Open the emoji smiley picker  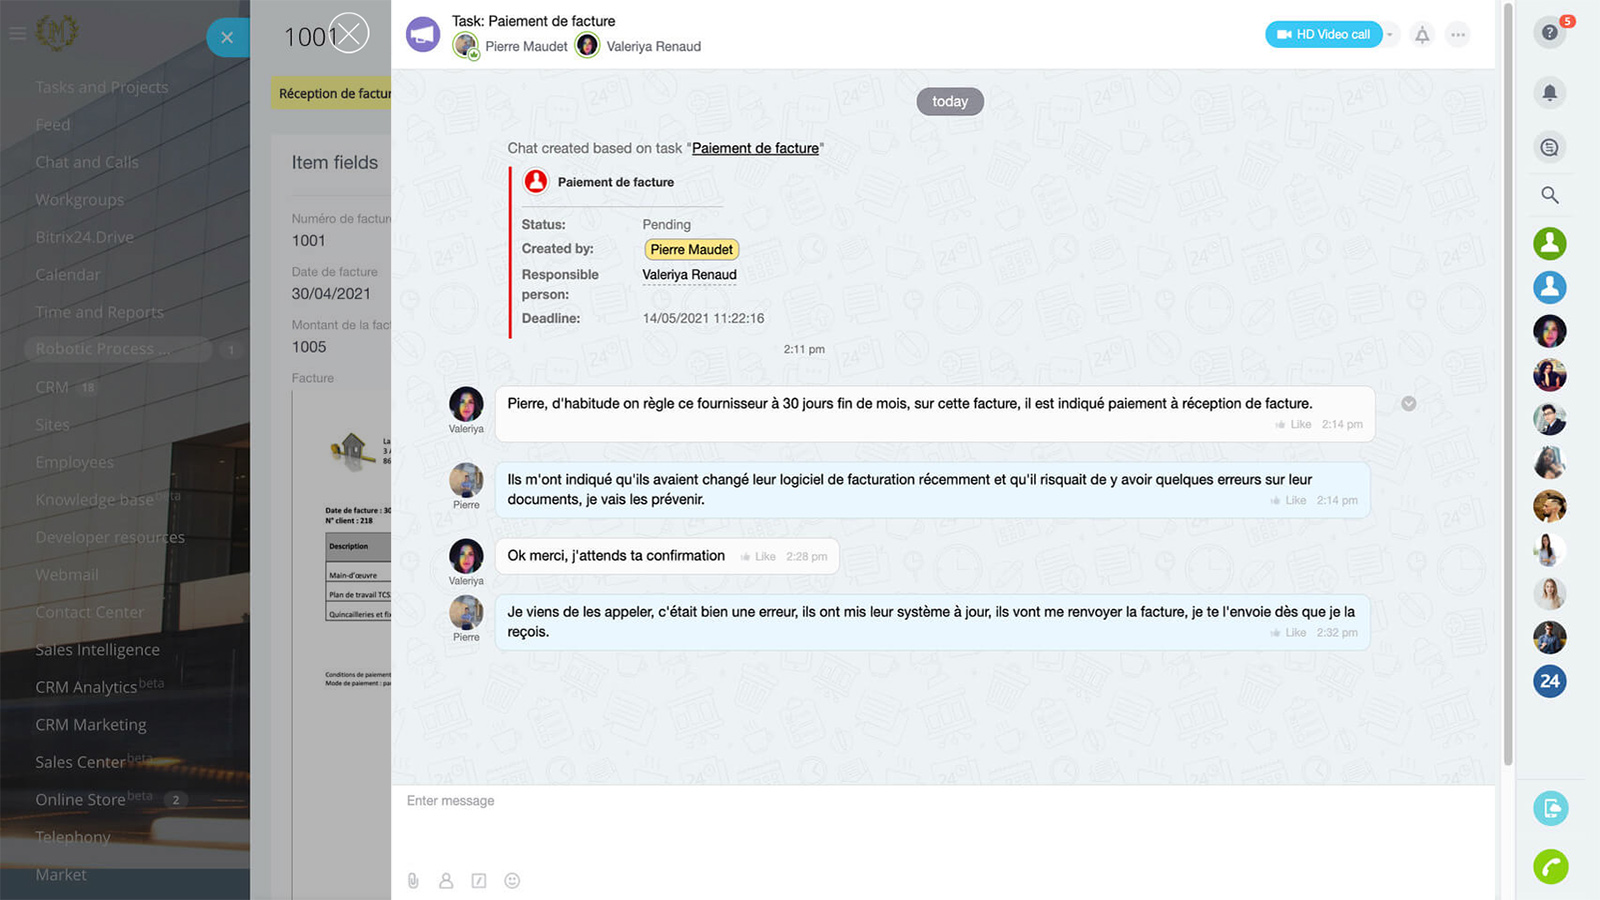(512, 881)
